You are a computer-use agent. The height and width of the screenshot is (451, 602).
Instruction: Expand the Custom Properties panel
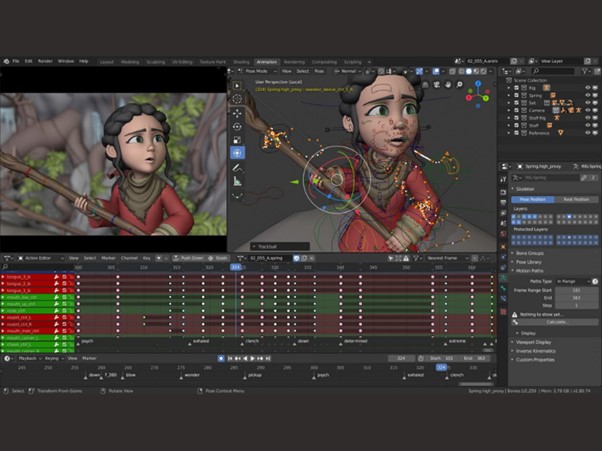click(x=535, y=360)
